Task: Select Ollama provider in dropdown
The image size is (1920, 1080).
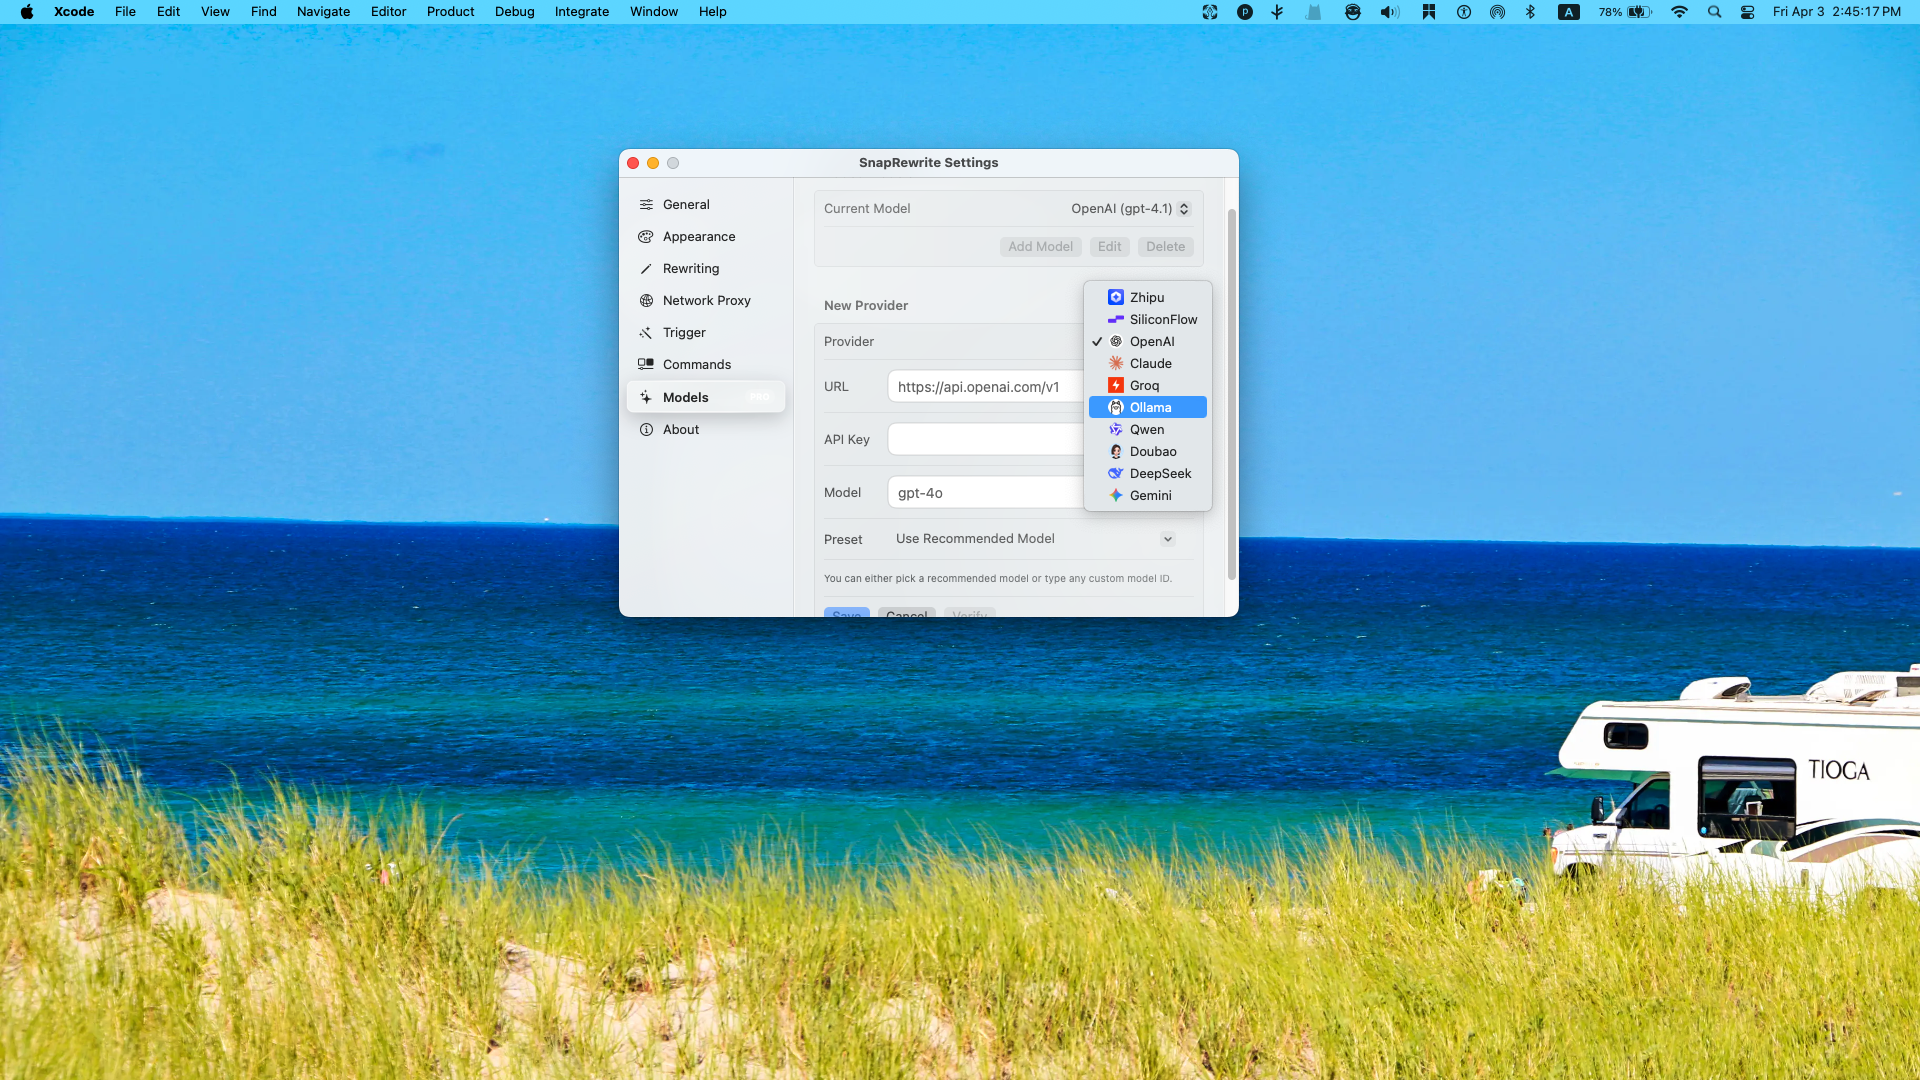Action: click(x=1148, y=407)
